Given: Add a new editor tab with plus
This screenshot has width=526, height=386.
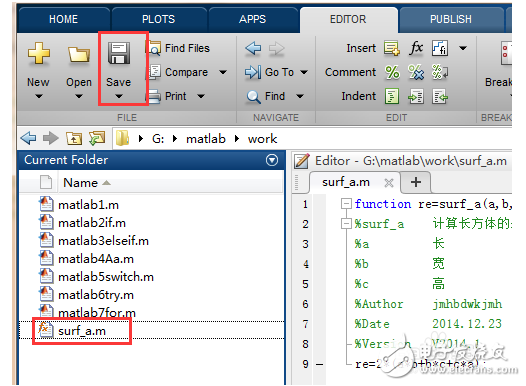Looking at the screenshot, I should coord(416,182).
